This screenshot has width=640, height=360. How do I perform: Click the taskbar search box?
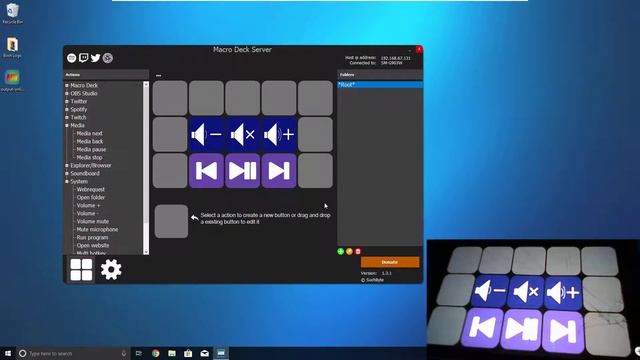[x=73, y=353]
